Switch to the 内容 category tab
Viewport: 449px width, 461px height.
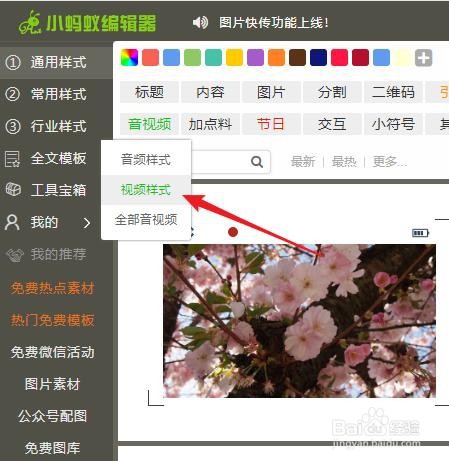(x=210, y=92)
